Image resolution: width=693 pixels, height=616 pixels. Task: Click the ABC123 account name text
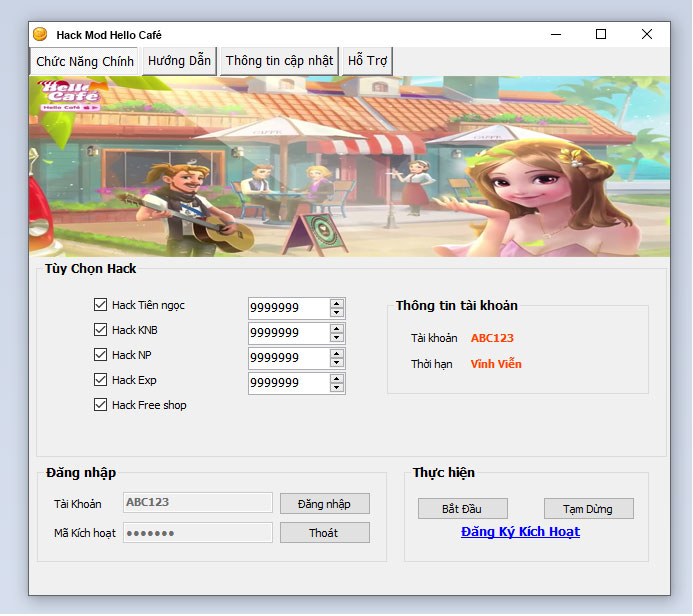click(492, 338)
